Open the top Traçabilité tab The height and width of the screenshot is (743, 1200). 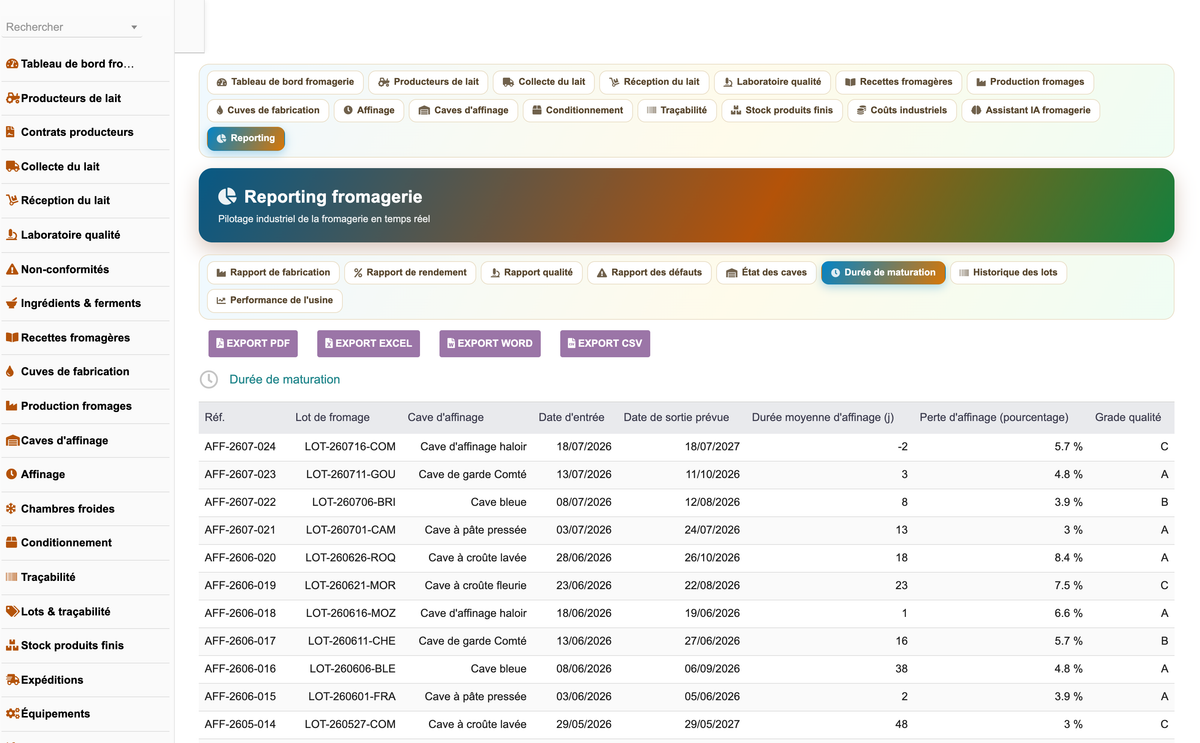point(677,110)
